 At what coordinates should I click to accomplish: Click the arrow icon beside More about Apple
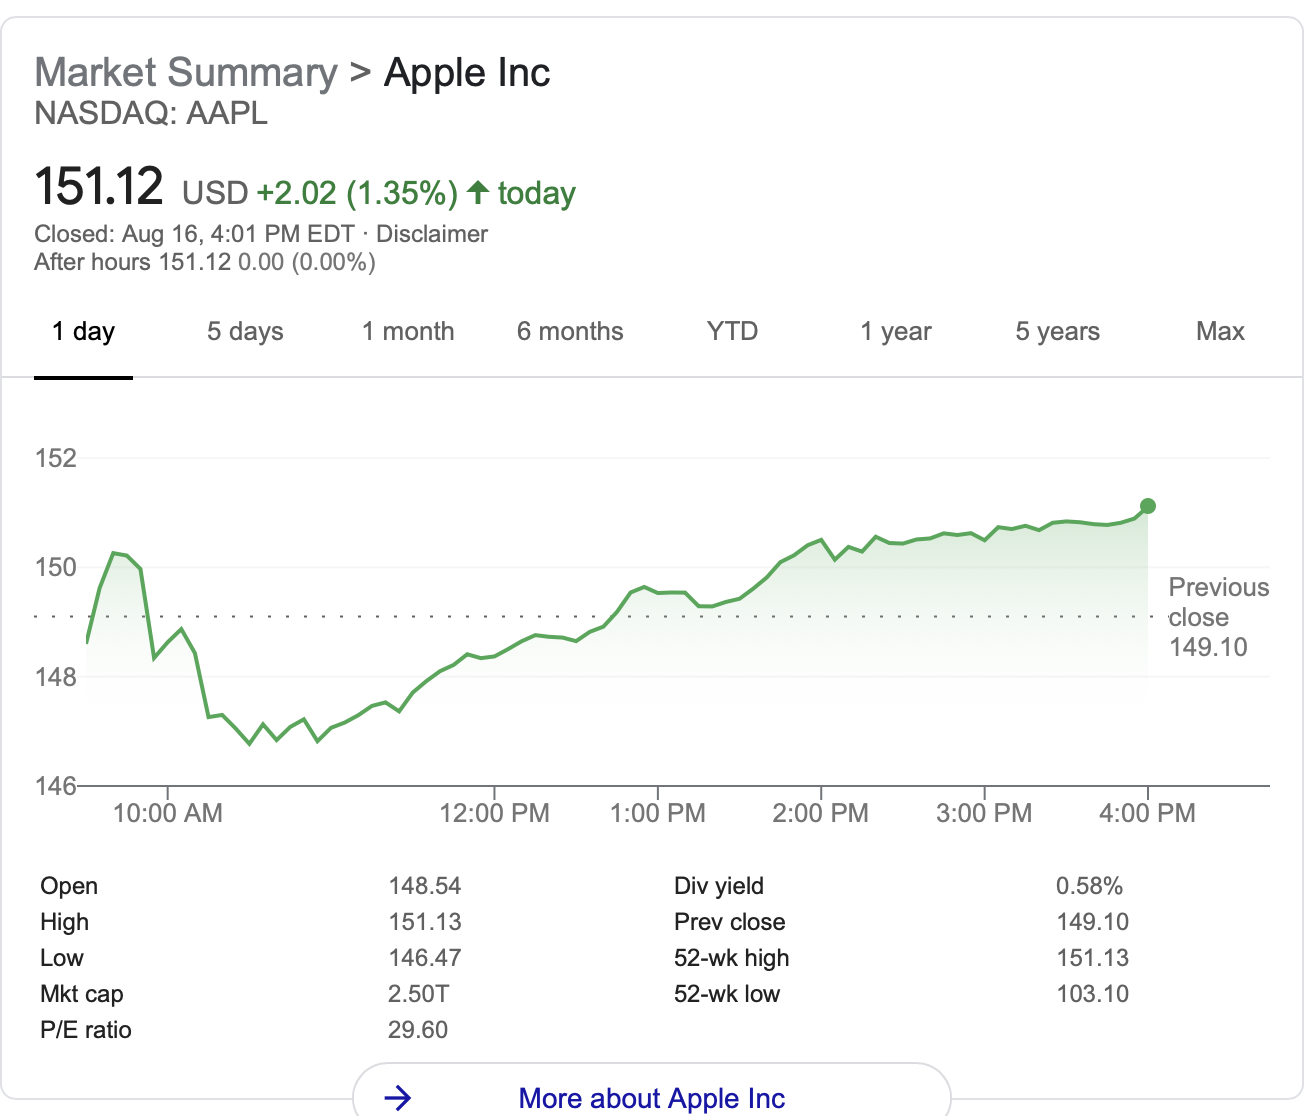[x=398, y=1098]
